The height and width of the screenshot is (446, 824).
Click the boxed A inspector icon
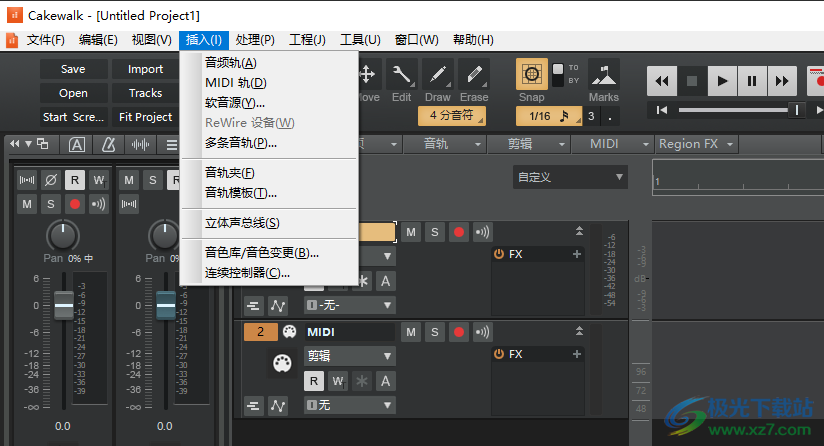click(x=77, y=144)
